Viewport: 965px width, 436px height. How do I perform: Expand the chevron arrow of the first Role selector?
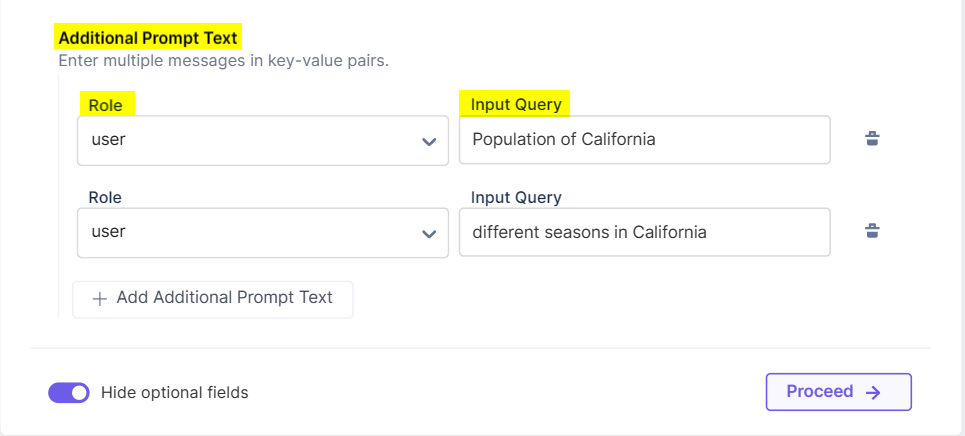tap(429, 141)
